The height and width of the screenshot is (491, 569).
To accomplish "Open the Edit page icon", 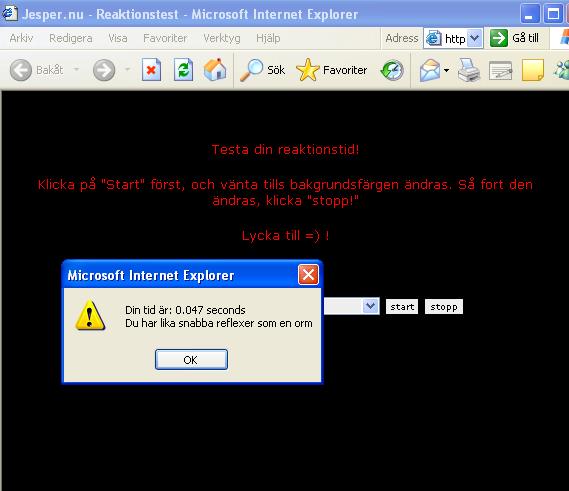I will tap(500, 70).
